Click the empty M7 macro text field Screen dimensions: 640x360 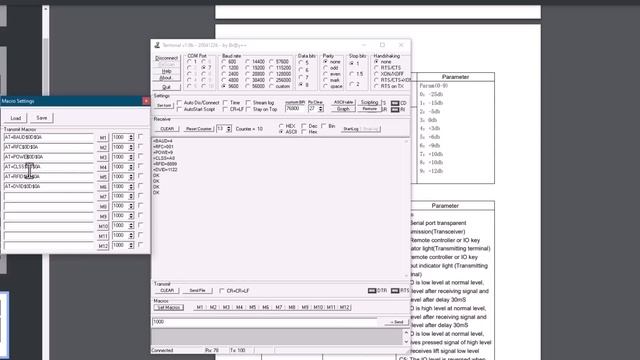pos(49,196)
